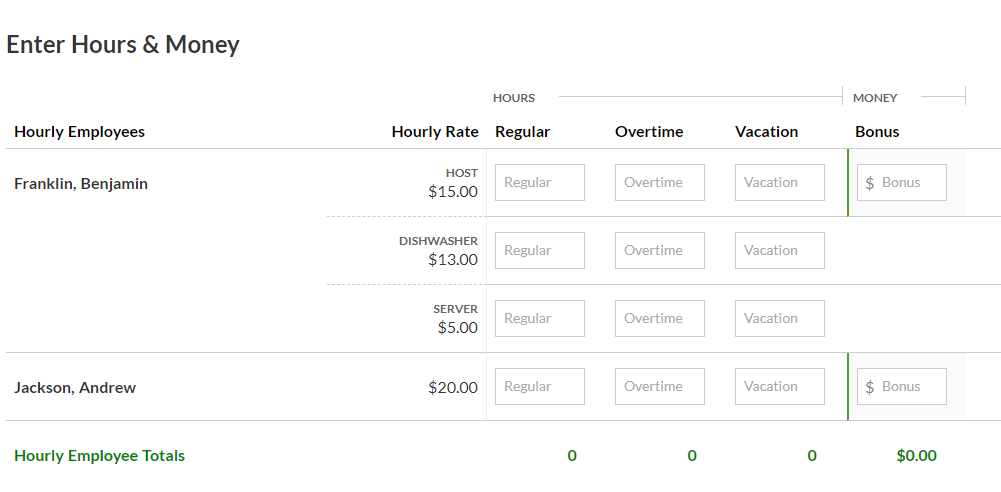Click the Franklin, Benjamin employee name
This screenshot has height=492, width=1001.
click(81, 184)
